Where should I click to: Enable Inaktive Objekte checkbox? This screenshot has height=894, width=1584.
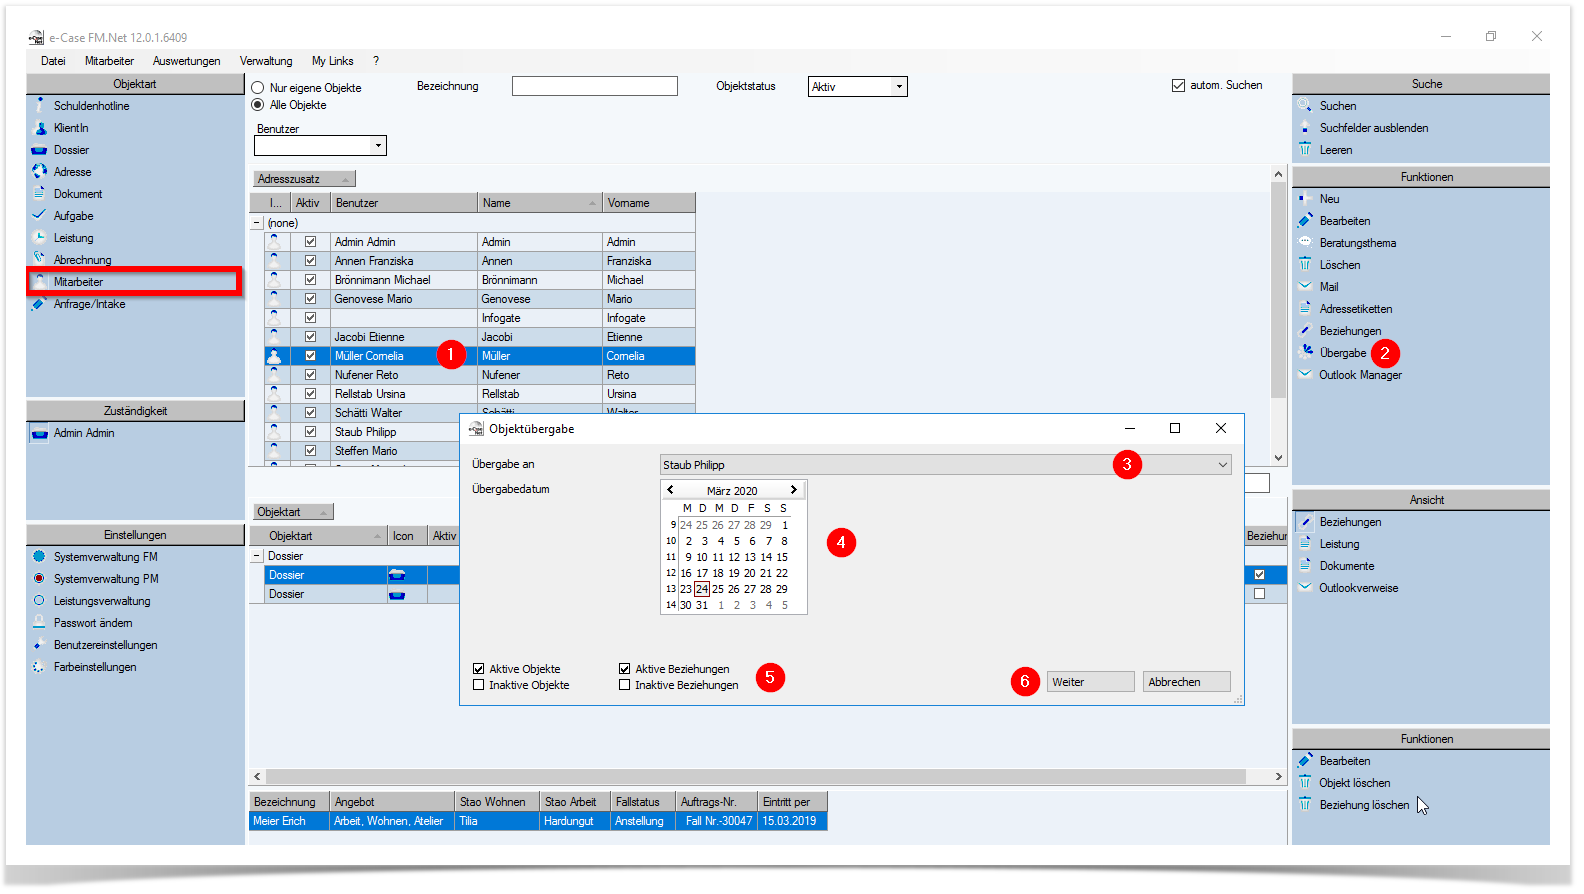478,685
